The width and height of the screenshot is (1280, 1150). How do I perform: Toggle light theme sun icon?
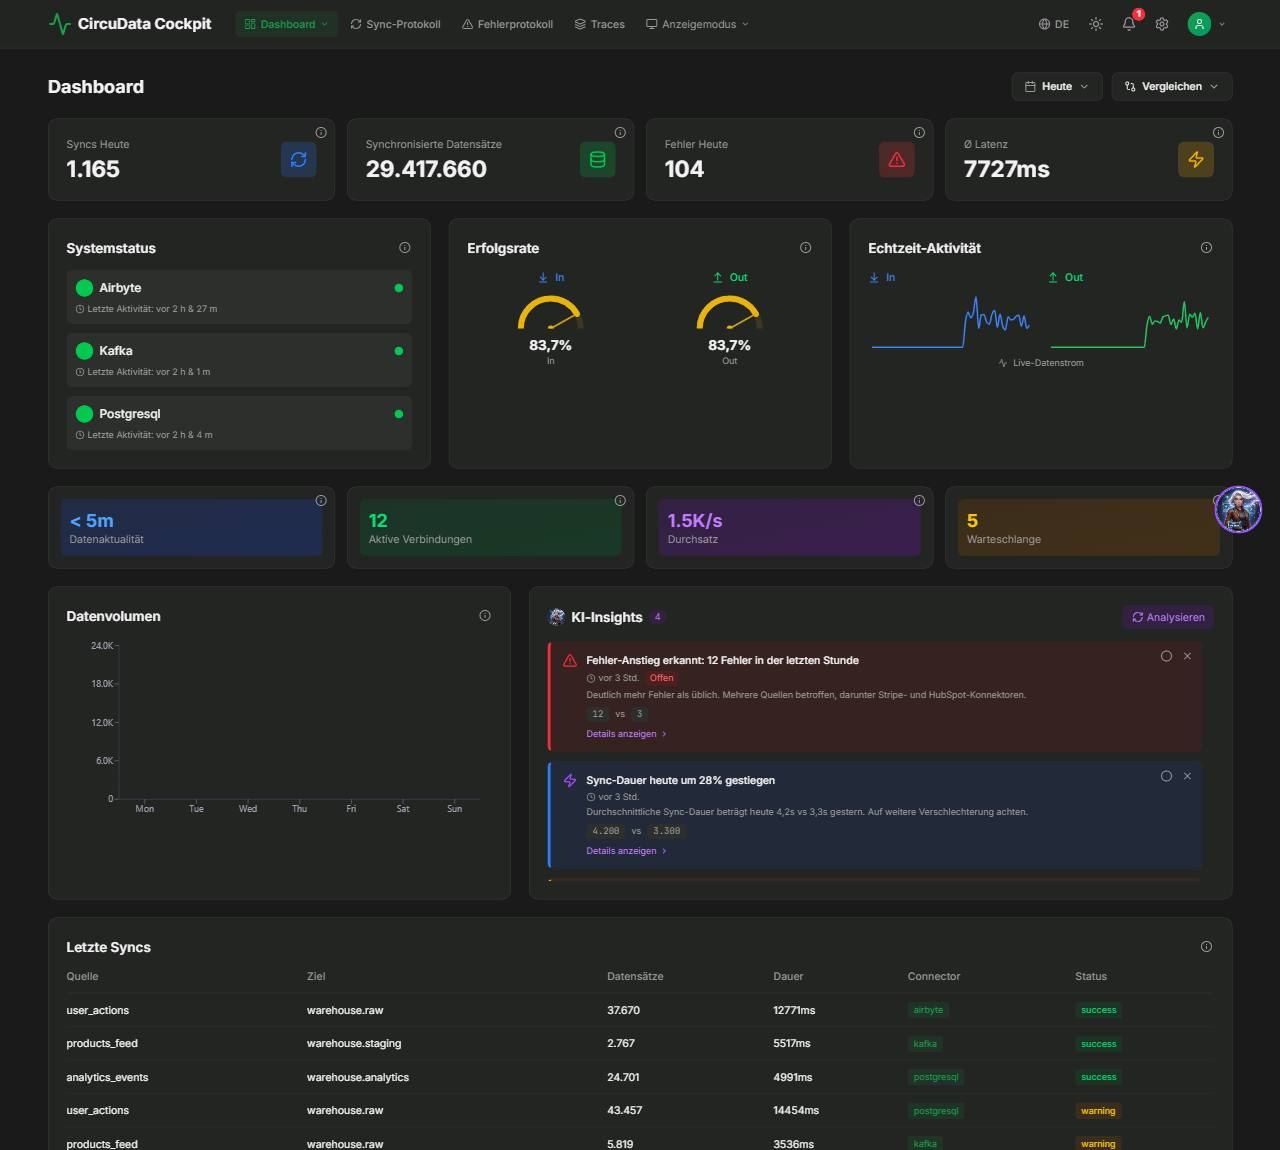pyautogui.click(x=1096, y=24)
